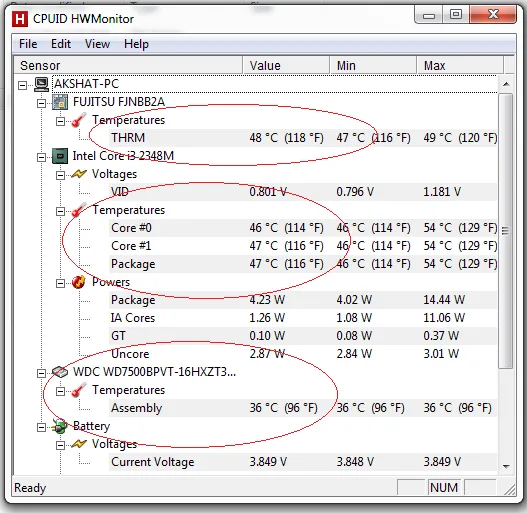This screenshot has height=513, width=527.
Task: Open the View menu
Action: point(97,44)
